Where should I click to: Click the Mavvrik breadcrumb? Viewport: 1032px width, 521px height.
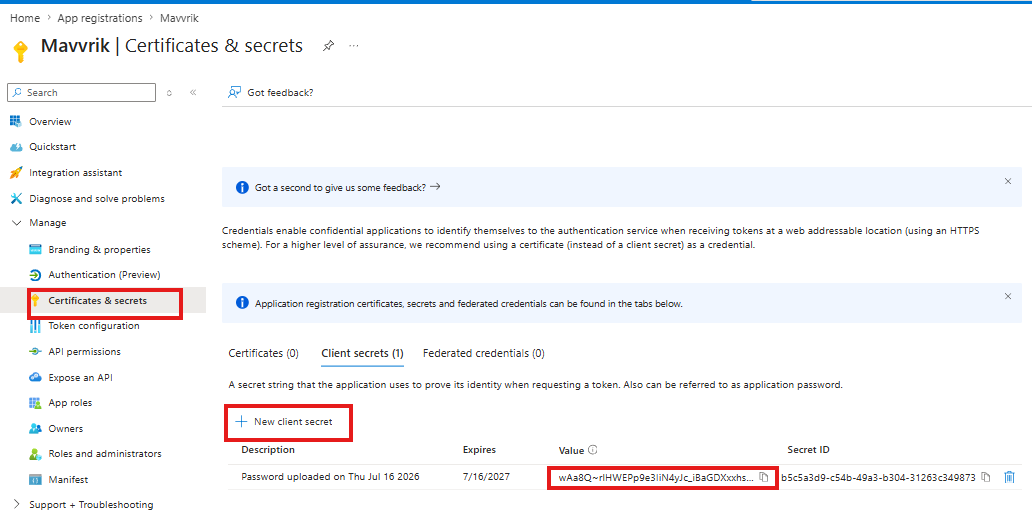179,18
